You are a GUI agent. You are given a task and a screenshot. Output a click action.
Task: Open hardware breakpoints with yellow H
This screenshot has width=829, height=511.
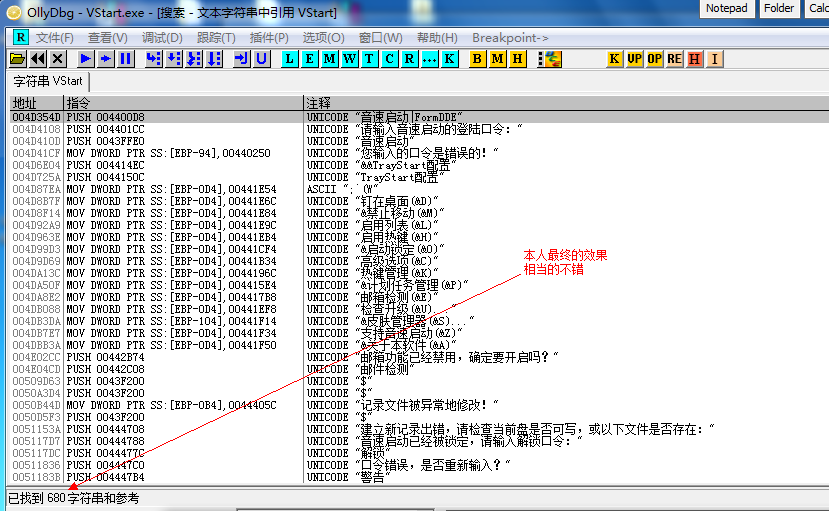(517, 59)
